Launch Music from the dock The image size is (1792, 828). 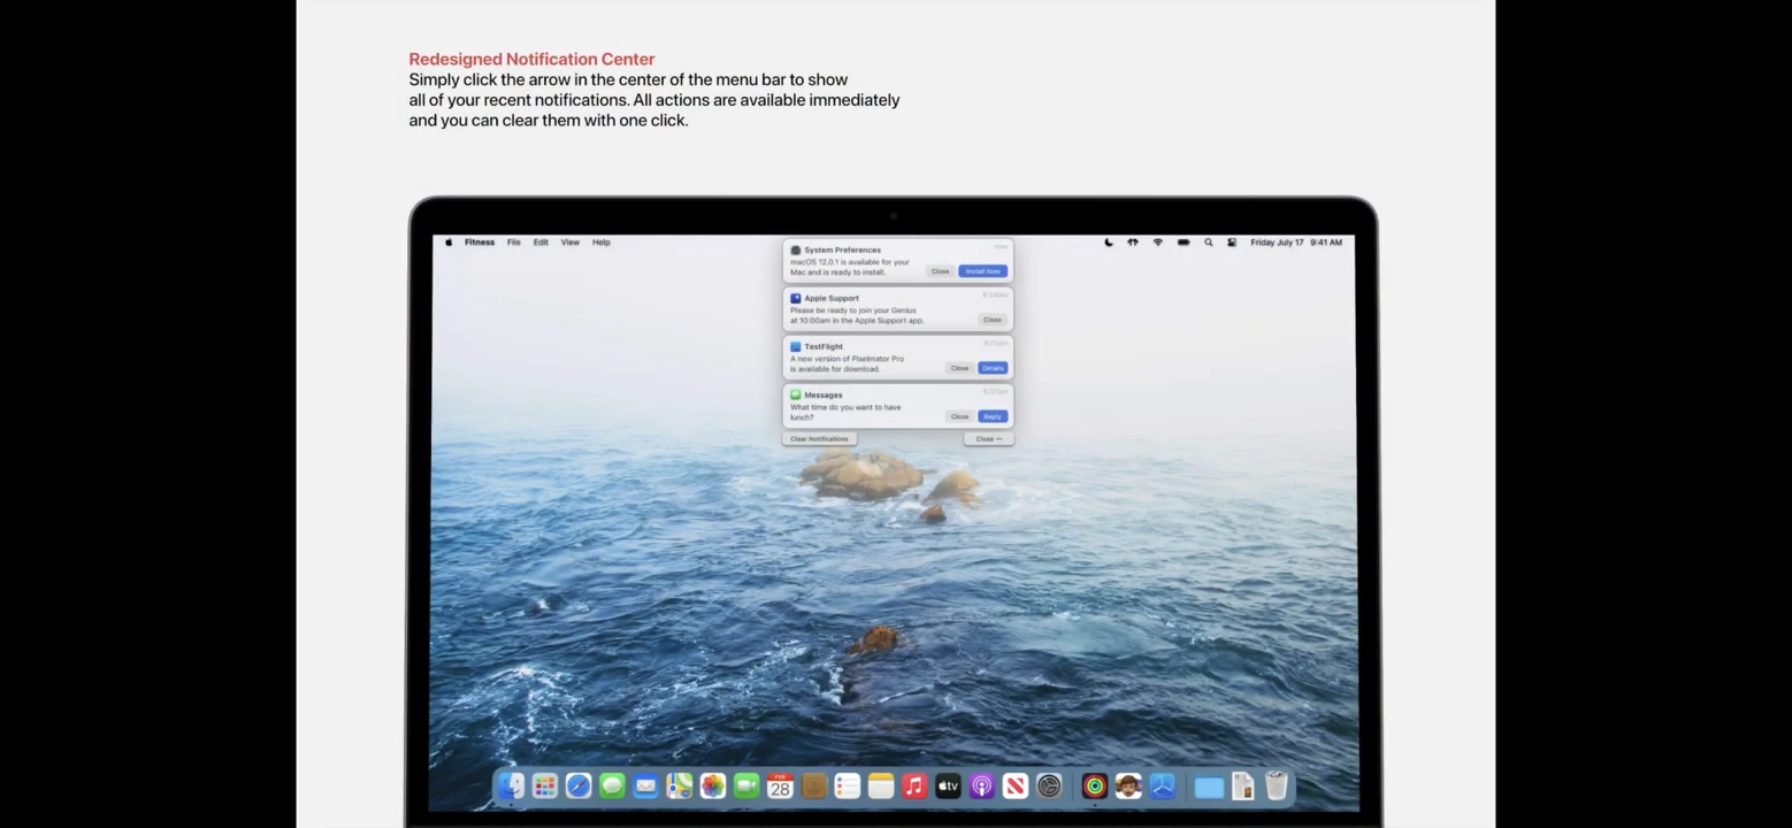point(914,787)
